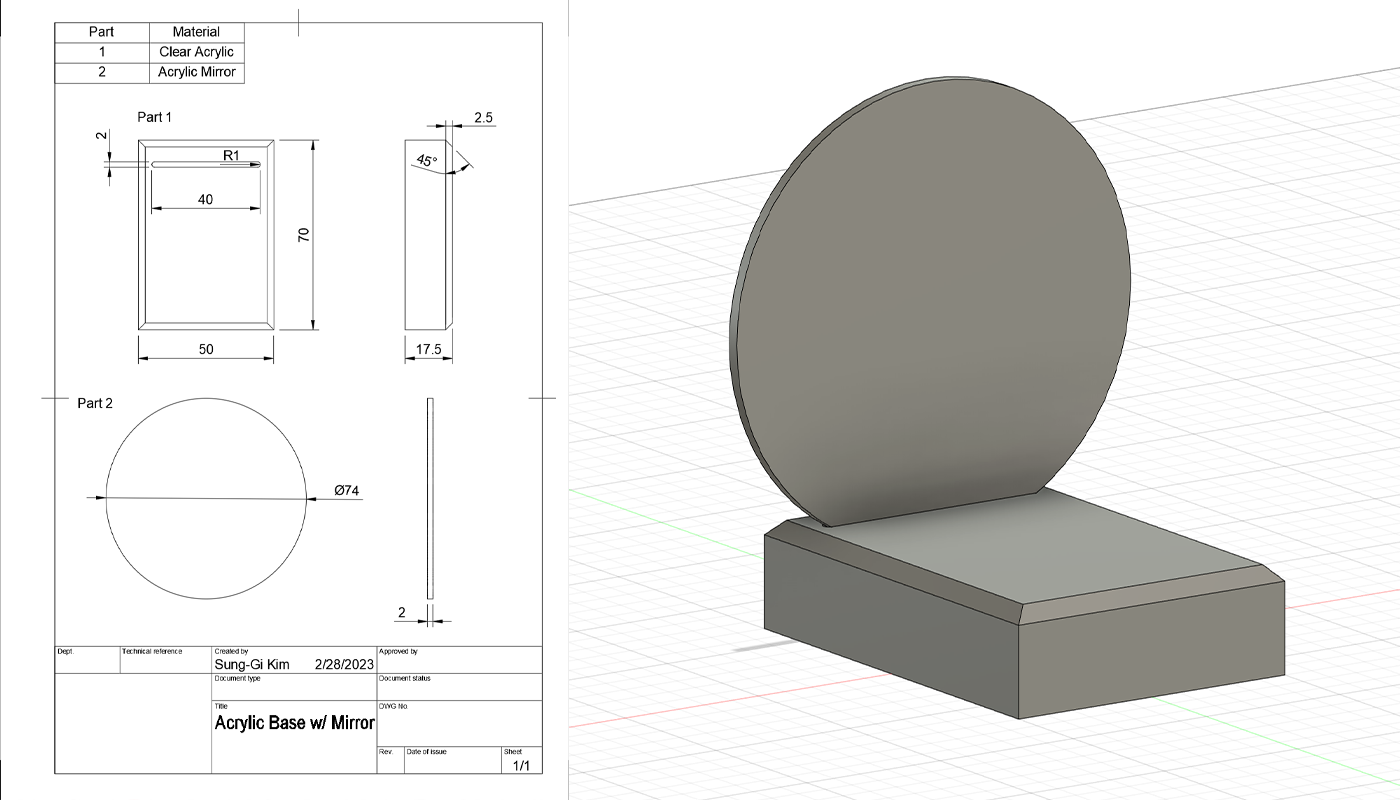The height and width of the screenshot is (800, 1400).
Task: Select the sheet number "1/1"
Action: [x=521, y=766]
